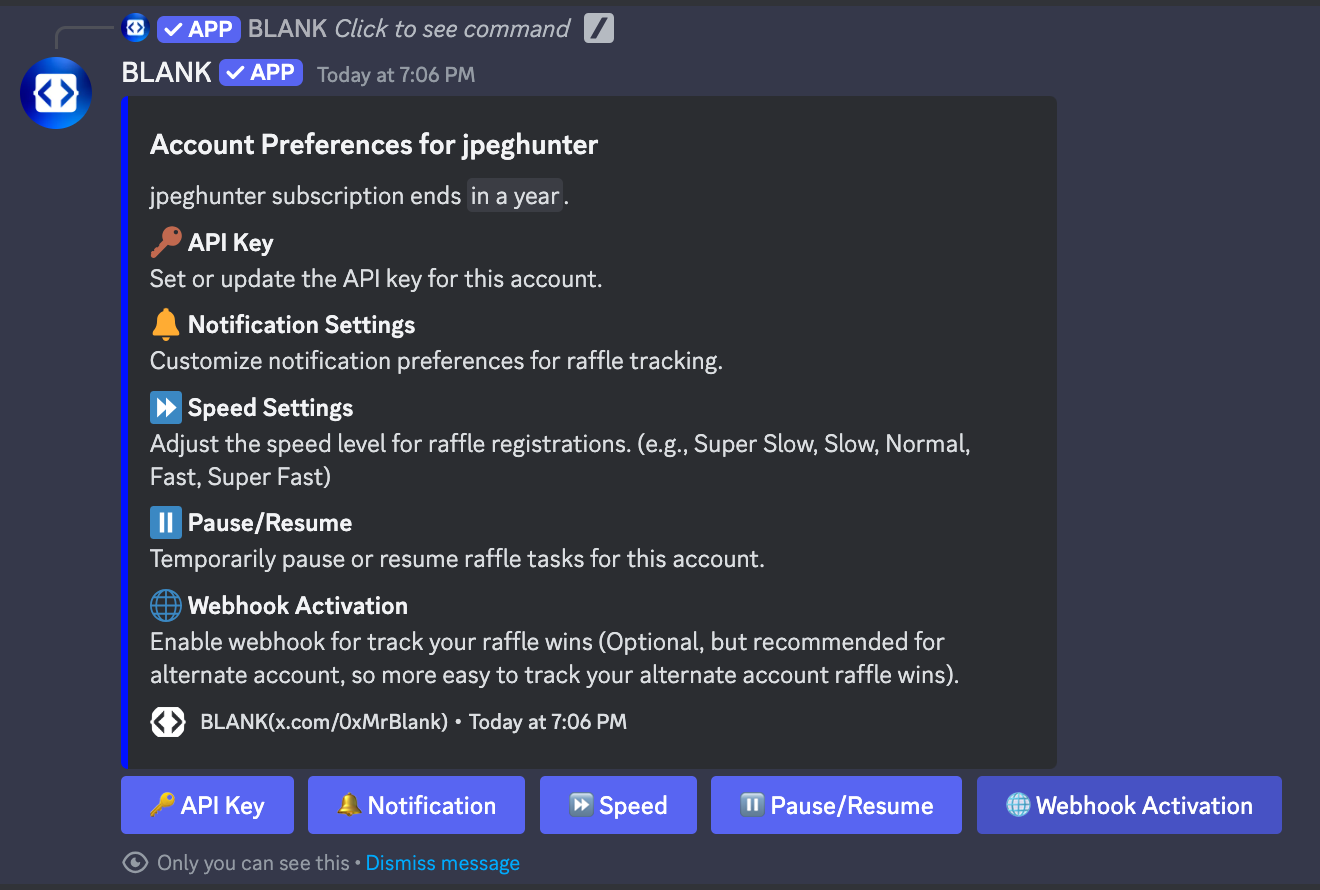Open the API Key button
Viewport: 1320px width, 890px height.
(x=207, y=805)
